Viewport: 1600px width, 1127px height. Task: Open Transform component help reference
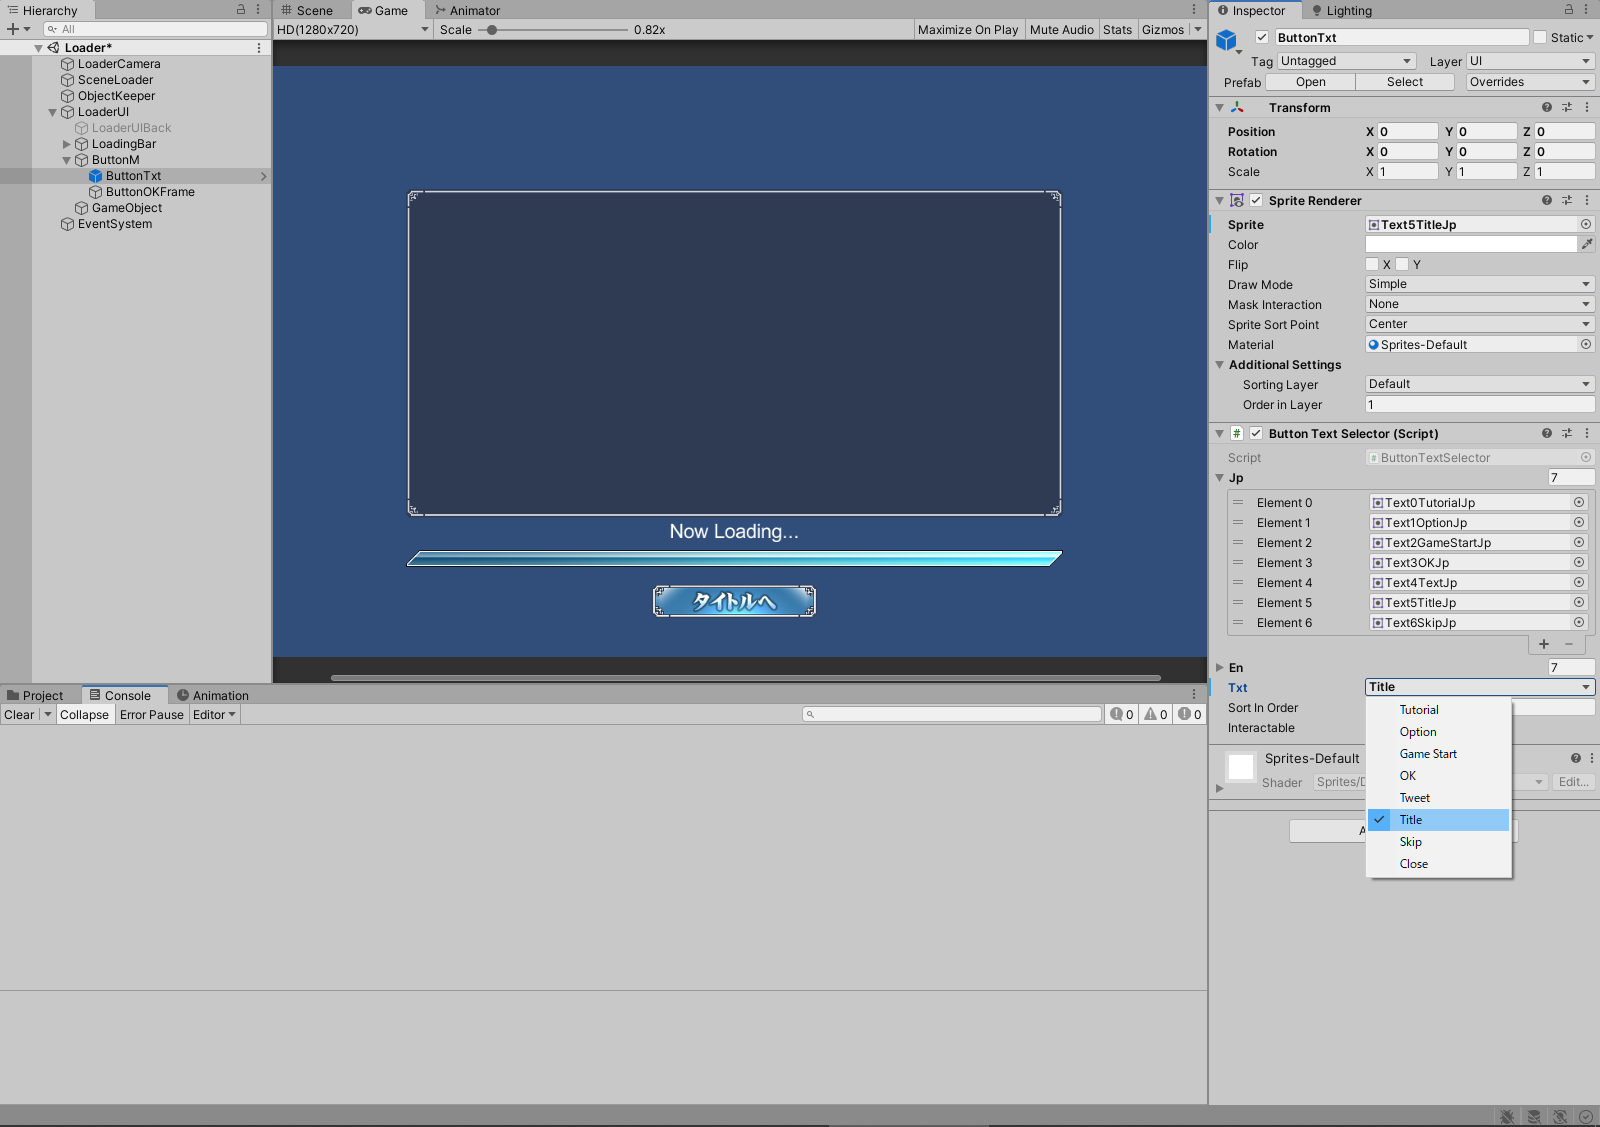pyautogui.click(x=1547, y=107)
